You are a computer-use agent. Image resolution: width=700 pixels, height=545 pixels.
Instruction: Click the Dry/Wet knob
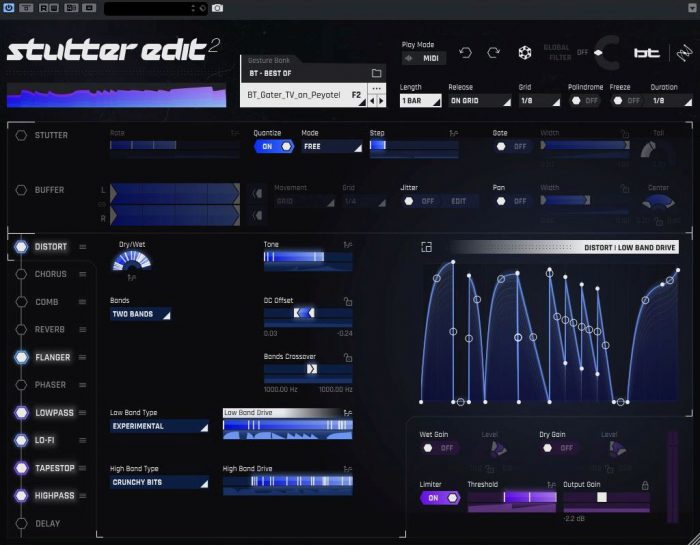point(132,261)
